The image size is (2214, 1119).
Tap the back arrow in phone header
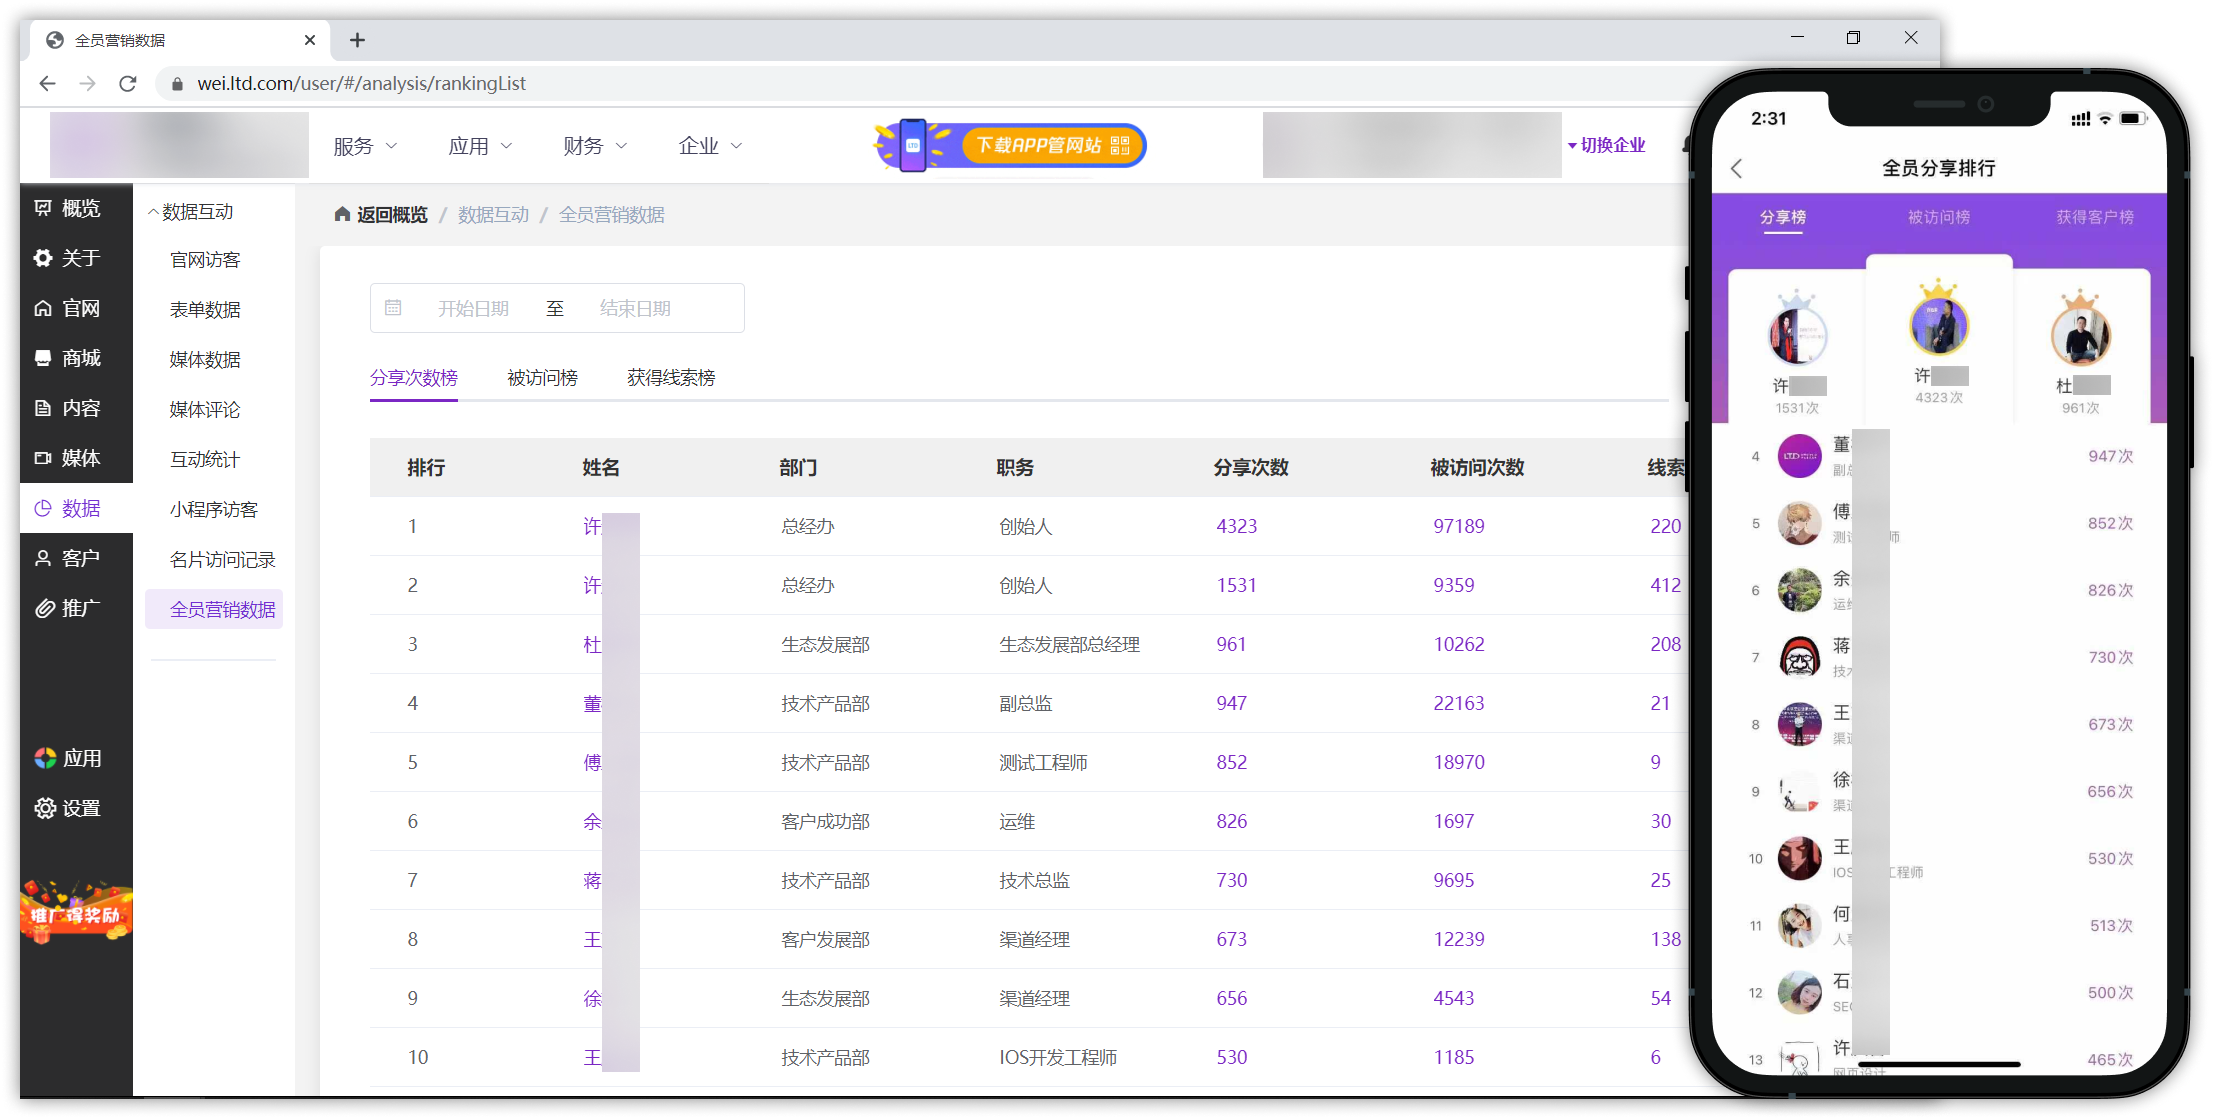(x=1737, y=169)
